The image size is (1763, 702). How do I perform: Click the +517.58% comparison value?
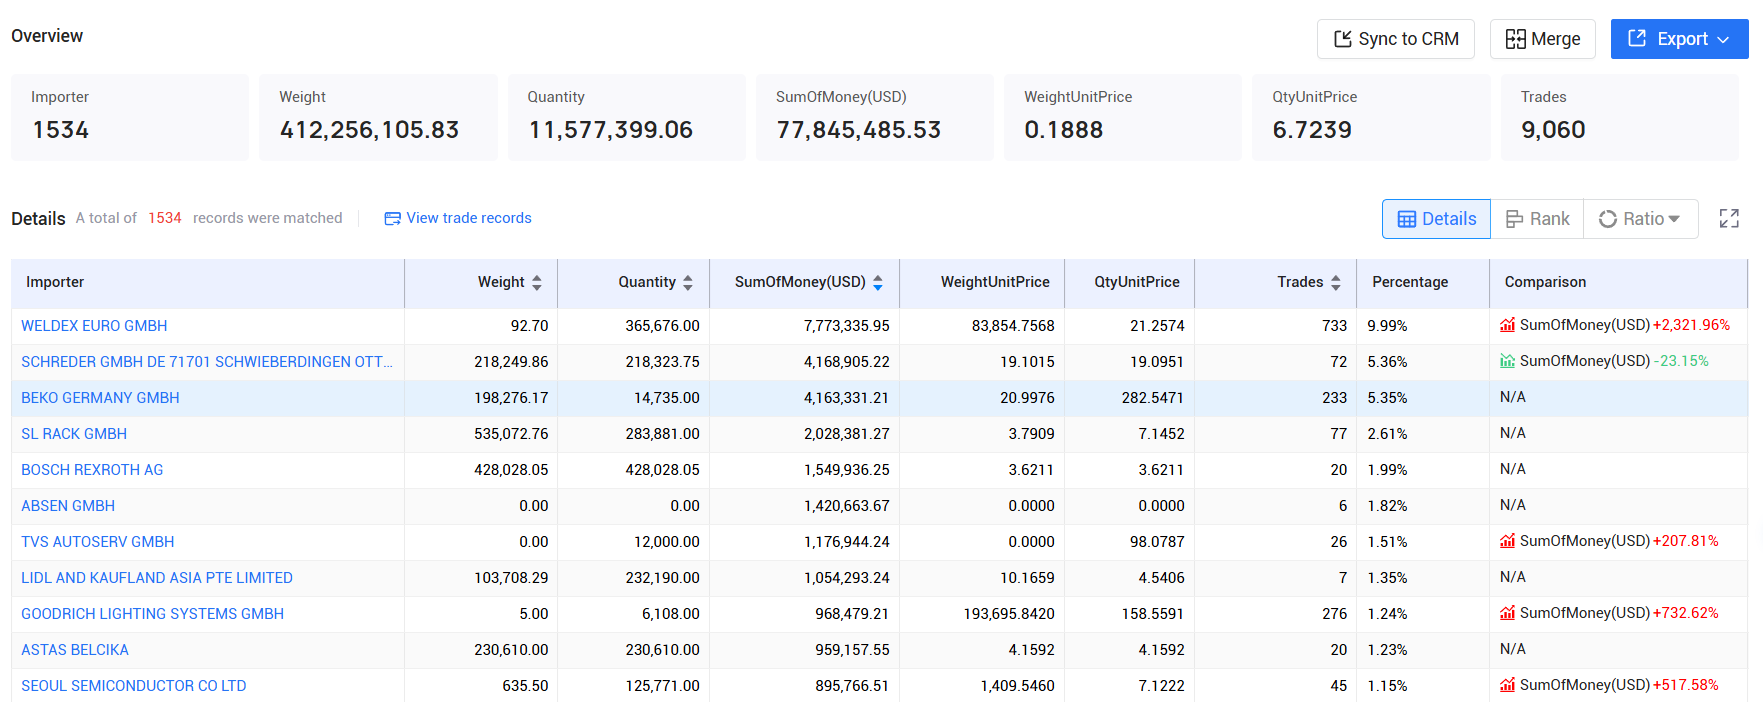1685,685
